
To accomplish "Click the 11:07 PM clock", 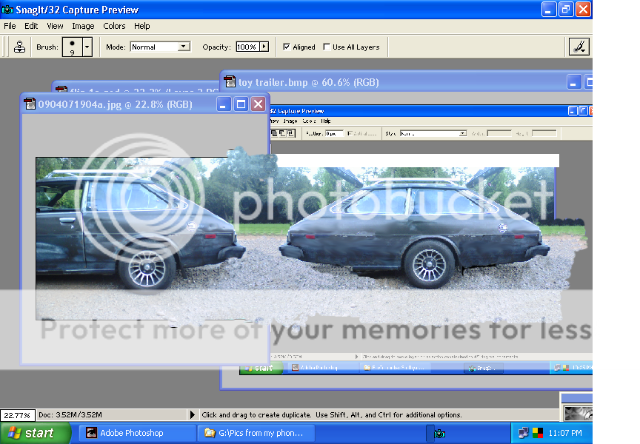I will click(565, 433).
